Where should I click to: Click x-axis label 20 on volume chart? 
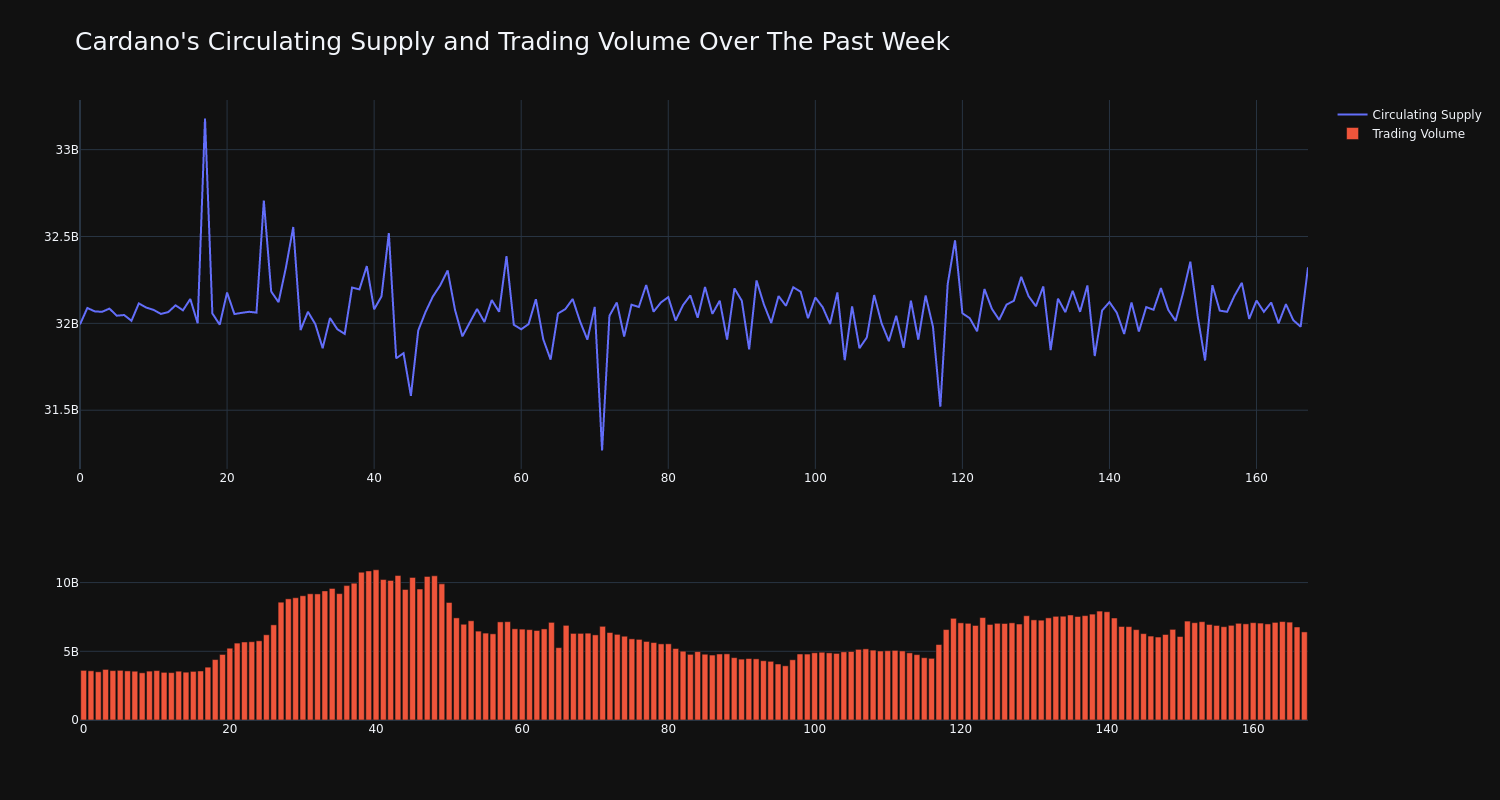[x=230, y=729]
